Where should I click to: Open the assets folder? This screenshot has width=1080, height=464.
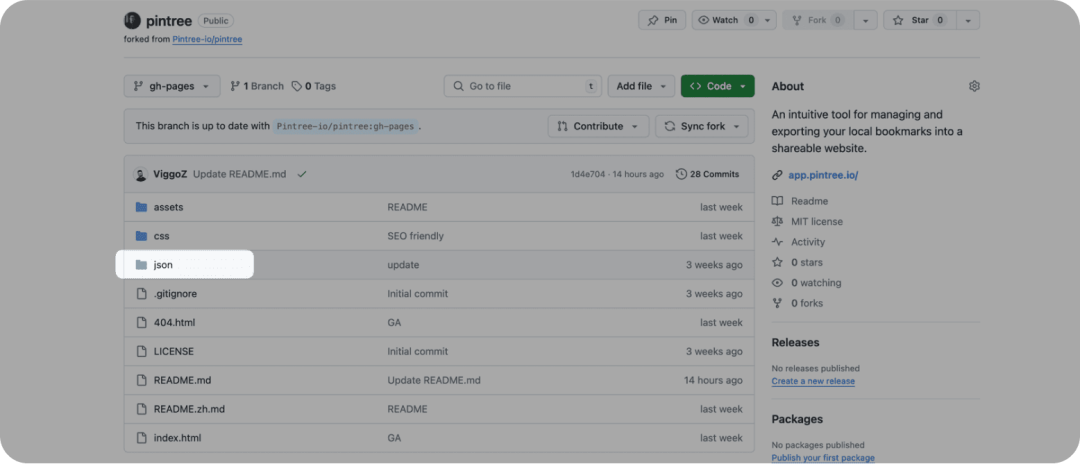pyautogui.click(x=168, y=207)
